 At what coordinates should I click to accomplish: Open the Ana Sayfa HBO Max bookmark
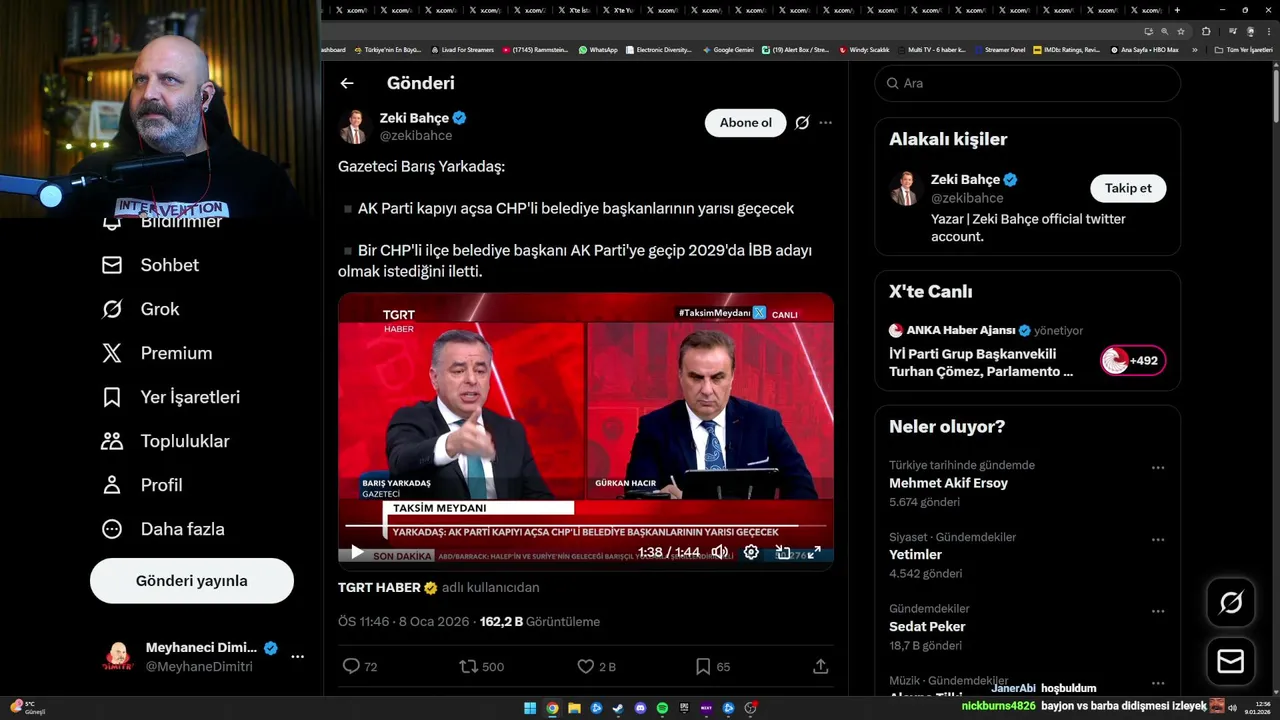coord(1144,50)
